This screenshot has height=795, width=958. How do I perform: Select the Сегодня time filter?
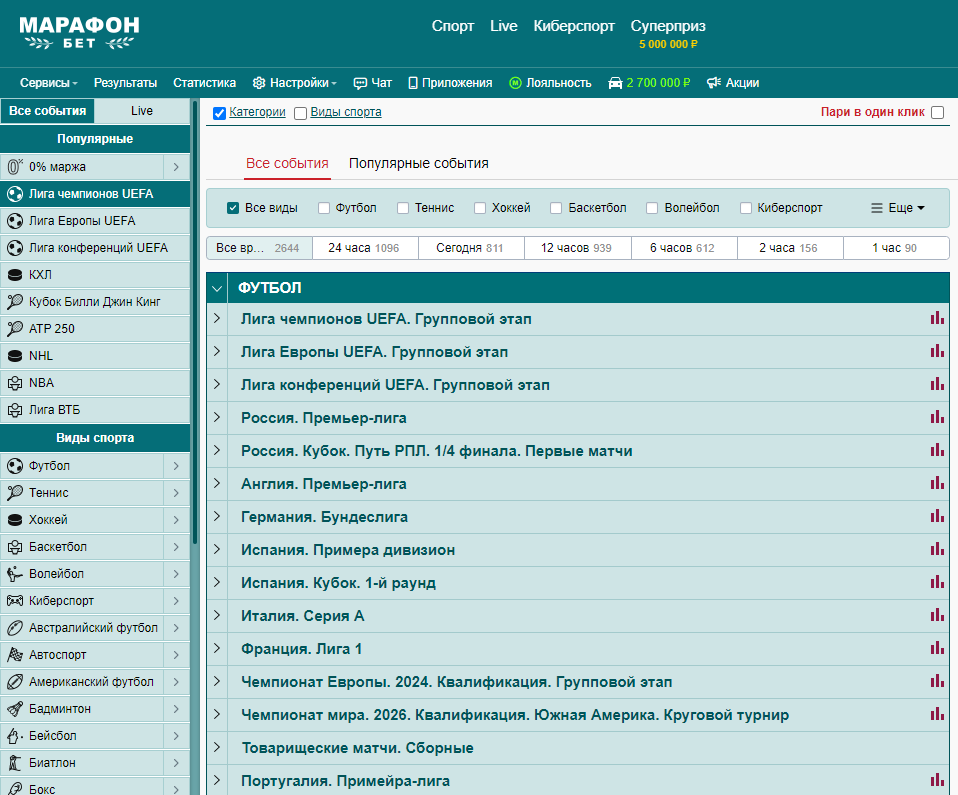471,248
